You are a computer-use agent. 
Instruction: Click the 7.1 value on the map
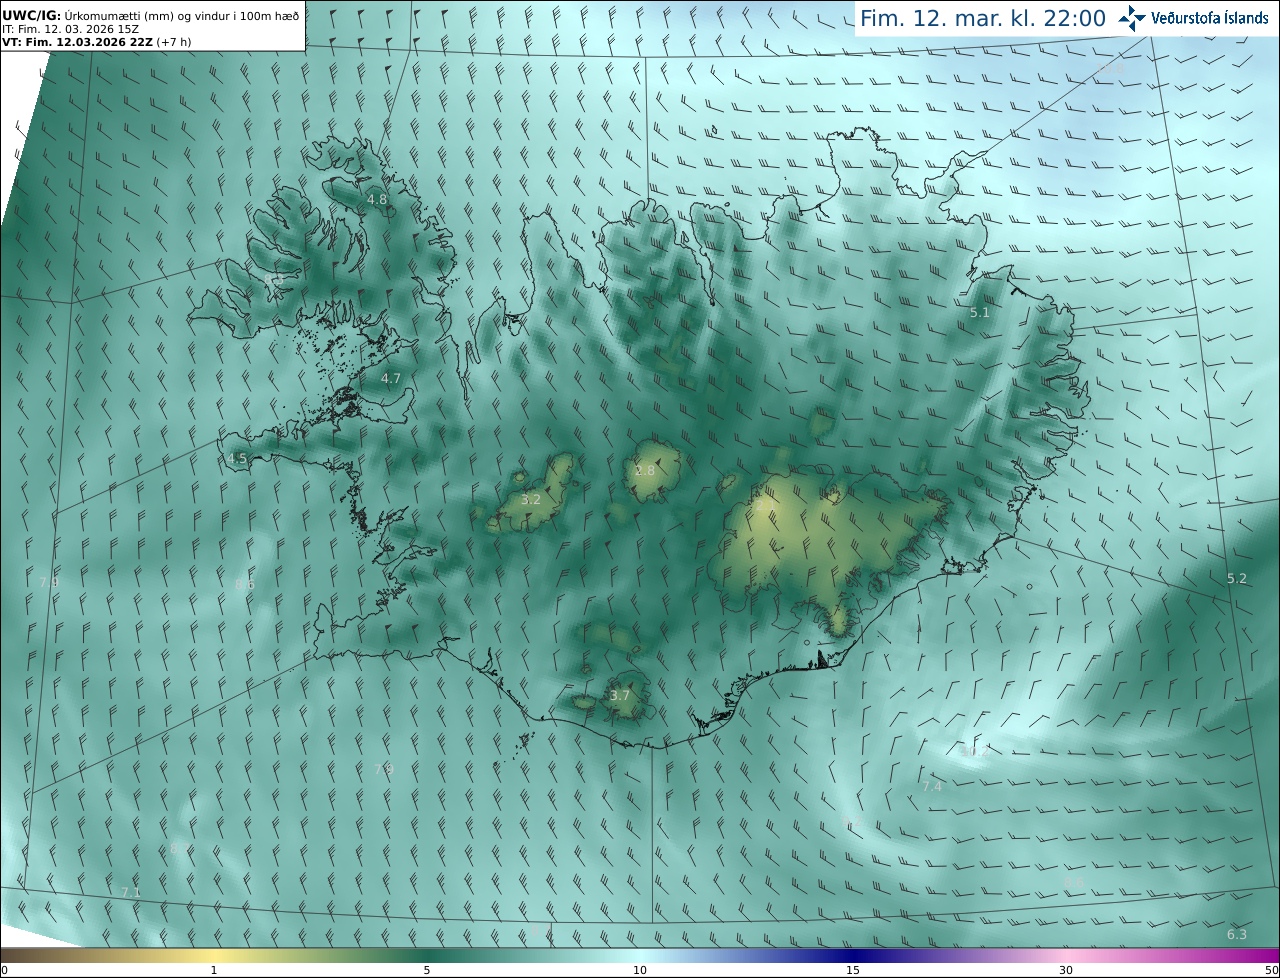(x=131, y=892)
